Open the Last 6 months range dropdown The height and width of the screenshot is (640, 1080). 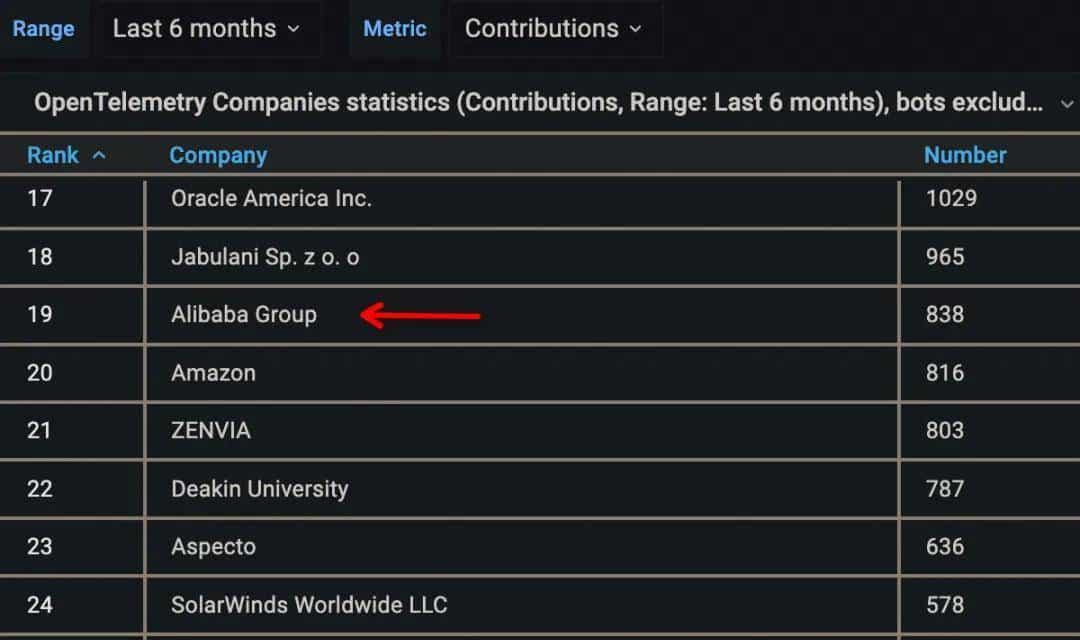(x=206, y=29)
